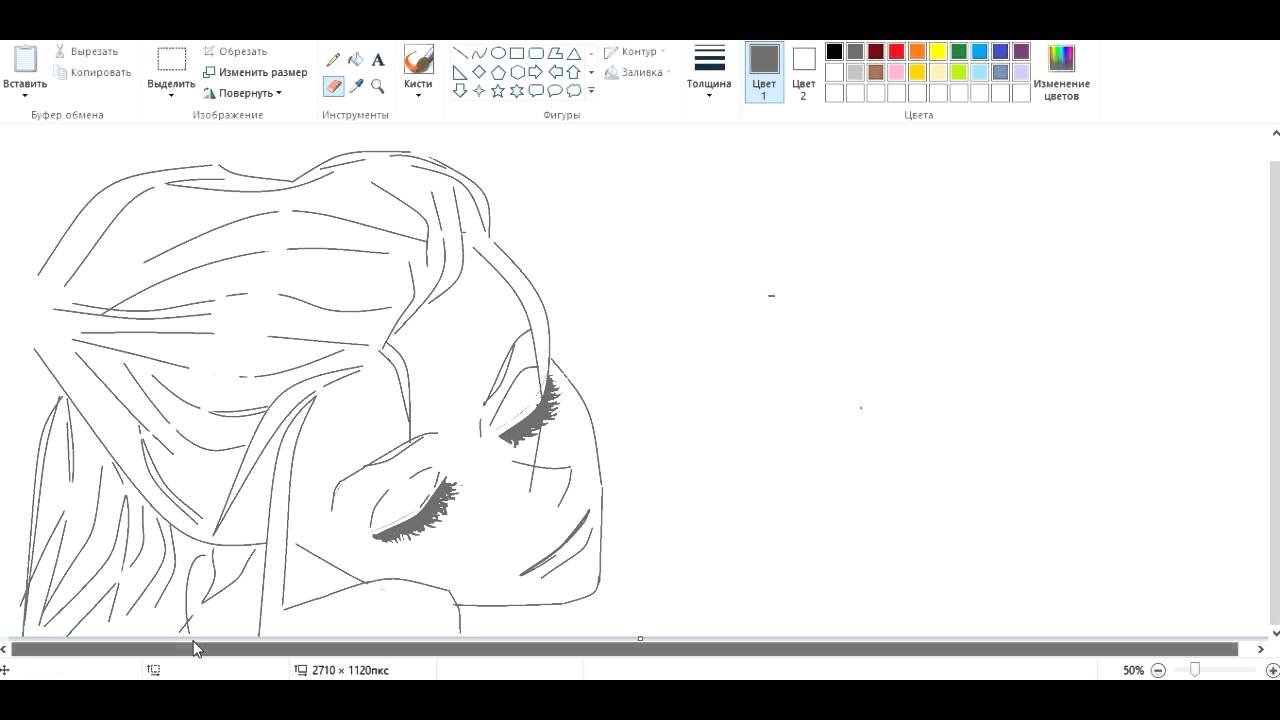Click the zoom out minus button
1280x720 pixels.
tap(1158, 670)
